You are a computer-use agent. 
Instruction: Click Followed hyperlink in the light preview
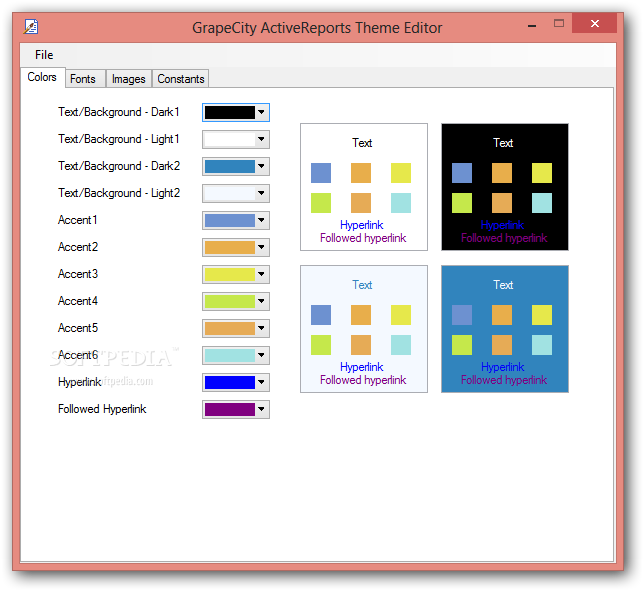[363, 380]
